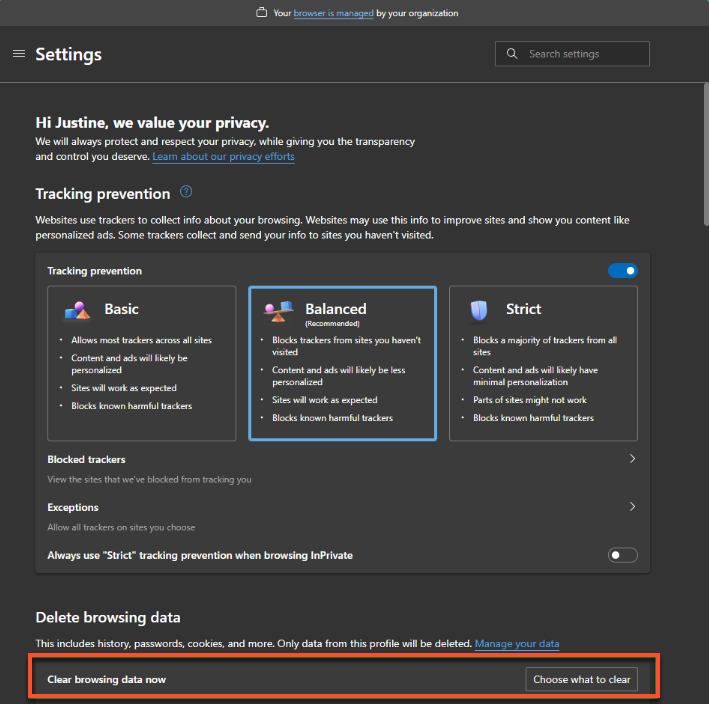
Task: Click 'Allows most trackers across all sites'
Action: click(x=142, y=340)
